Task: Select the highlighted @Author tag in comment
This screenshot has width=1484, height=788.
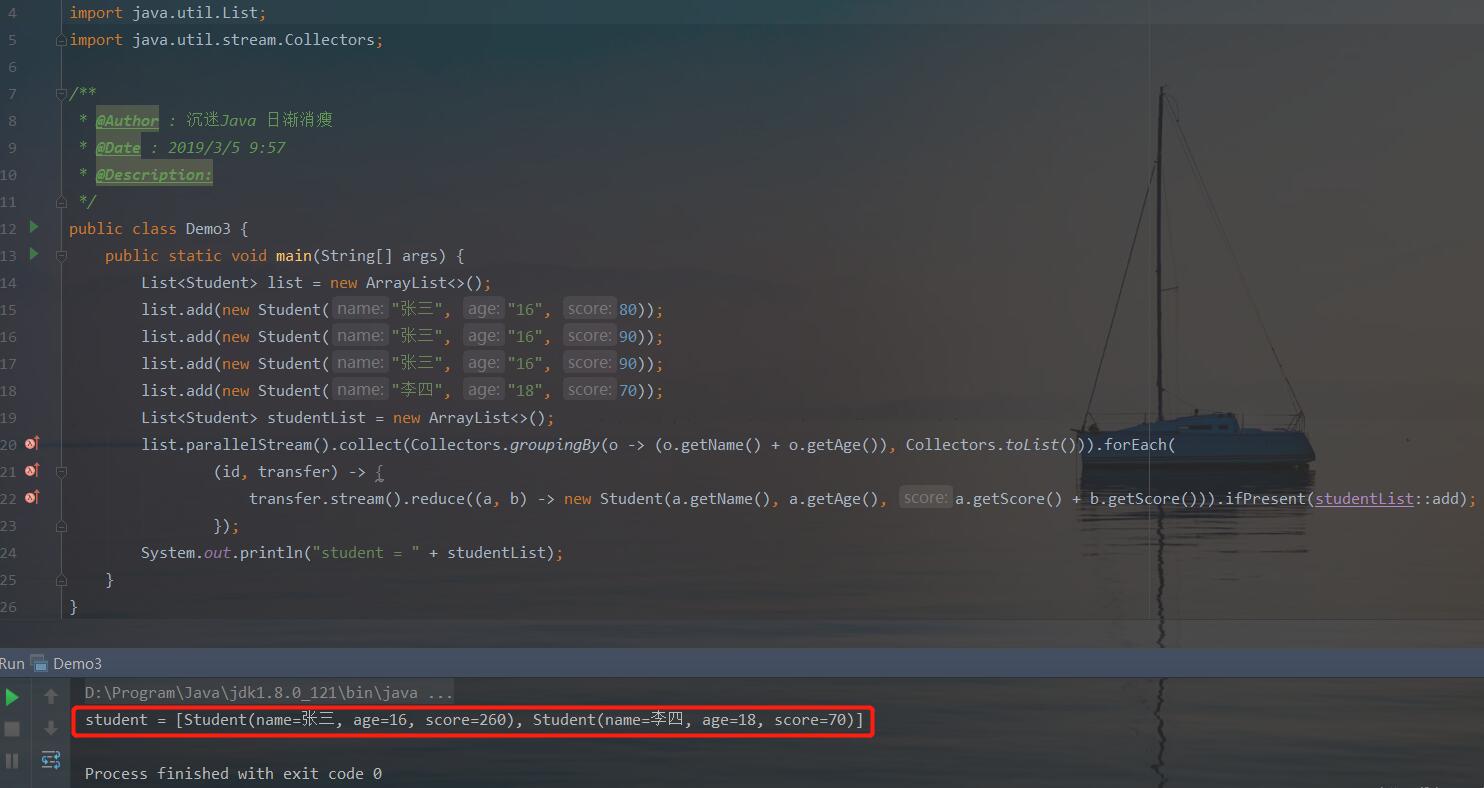Action: point(127,120)
